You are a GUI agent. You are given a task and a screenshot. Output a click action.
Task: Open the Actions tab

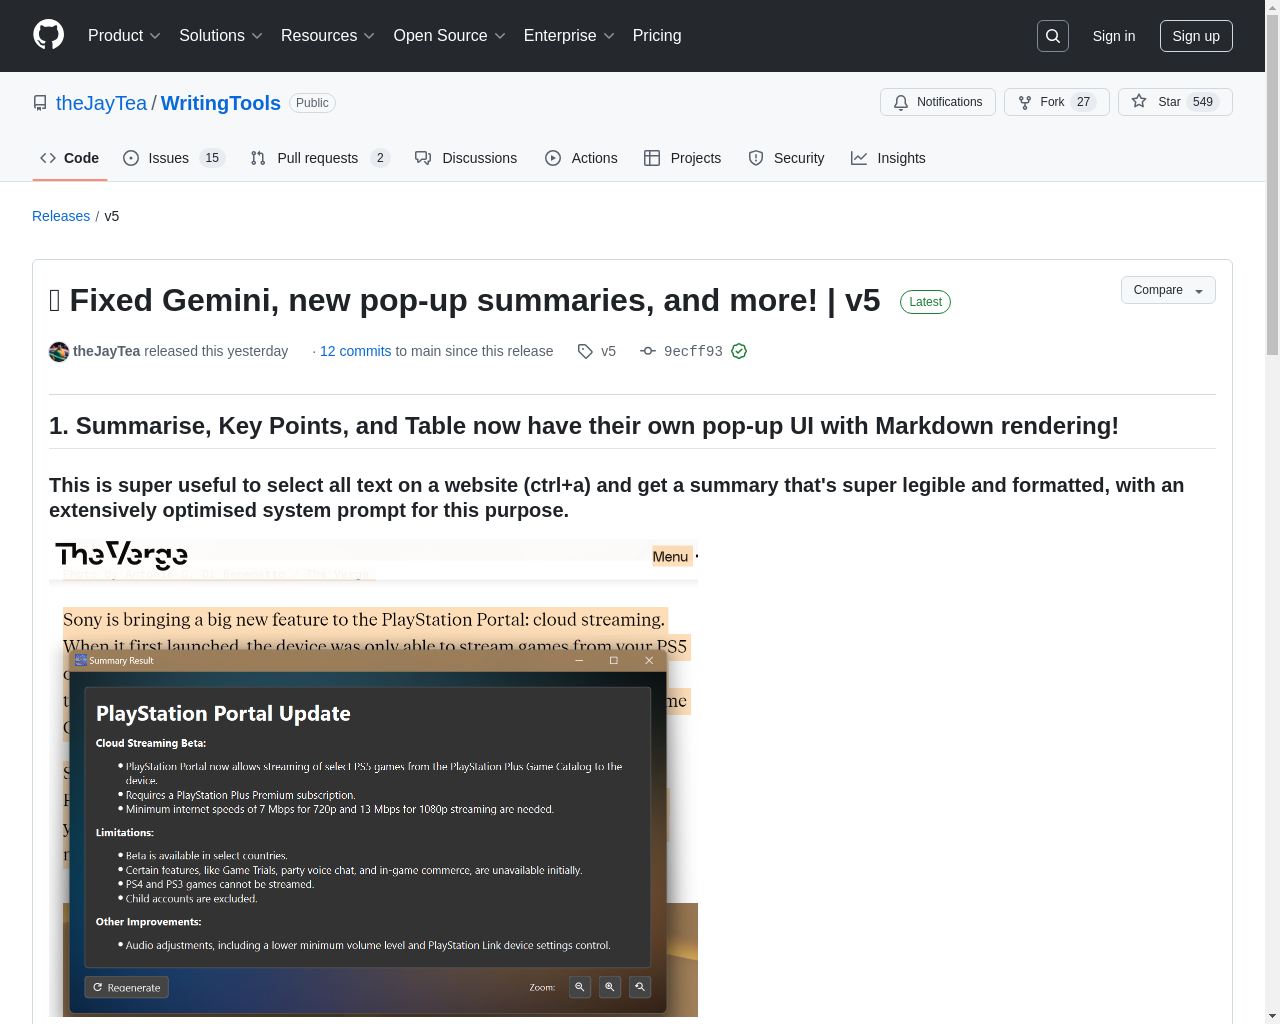point(581,158)
